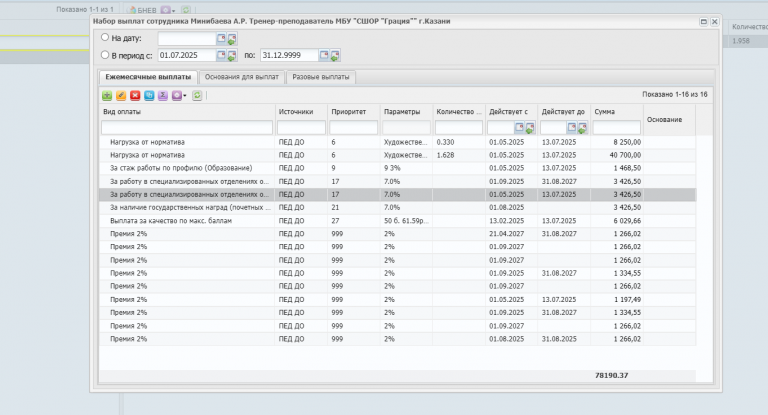Click quantity cell 0.330
The width and height of the screenshot is (768, 415).
click(x=445, y=142)
